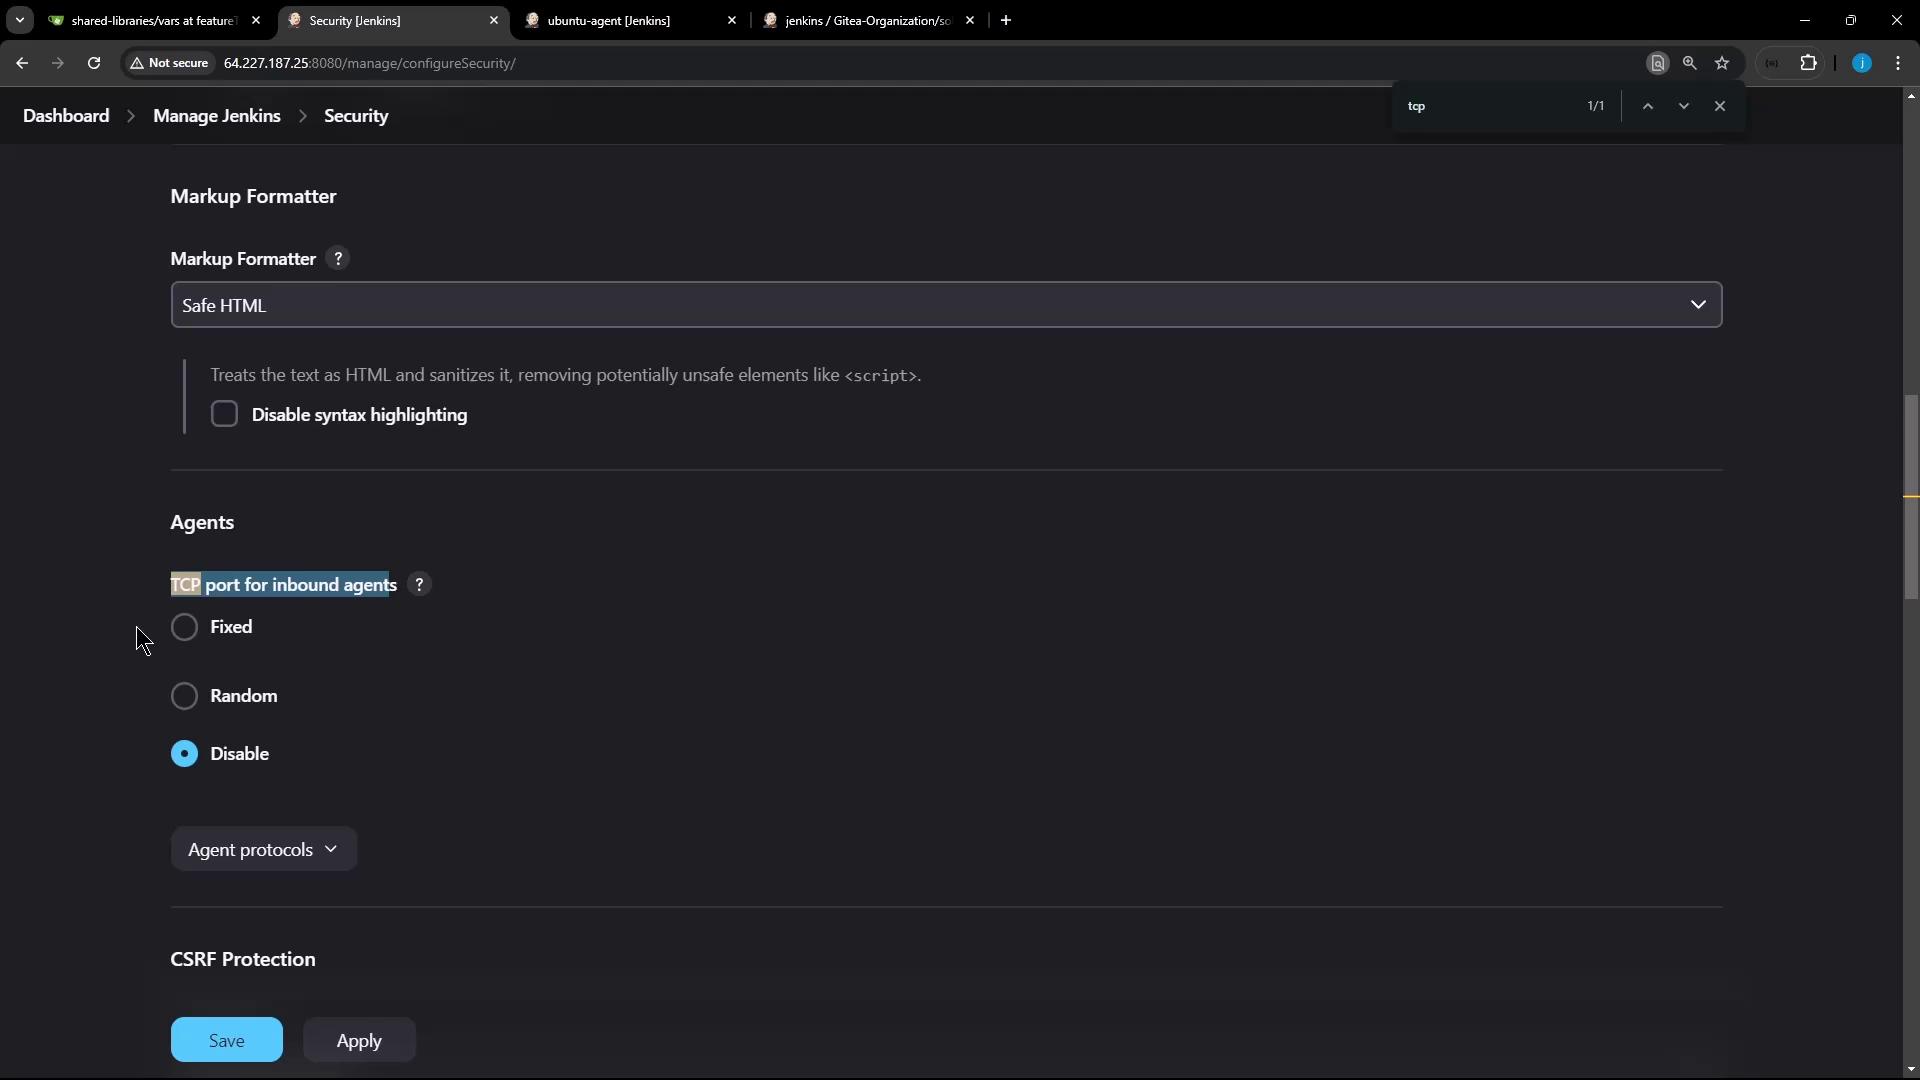Open the tab search dropdown arrow
Viewport: 1920px width, 1080px height.
(19, 20)
